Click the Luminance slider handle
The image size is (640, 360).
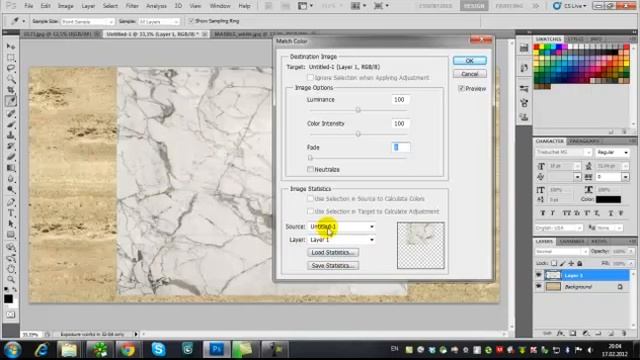358,110
